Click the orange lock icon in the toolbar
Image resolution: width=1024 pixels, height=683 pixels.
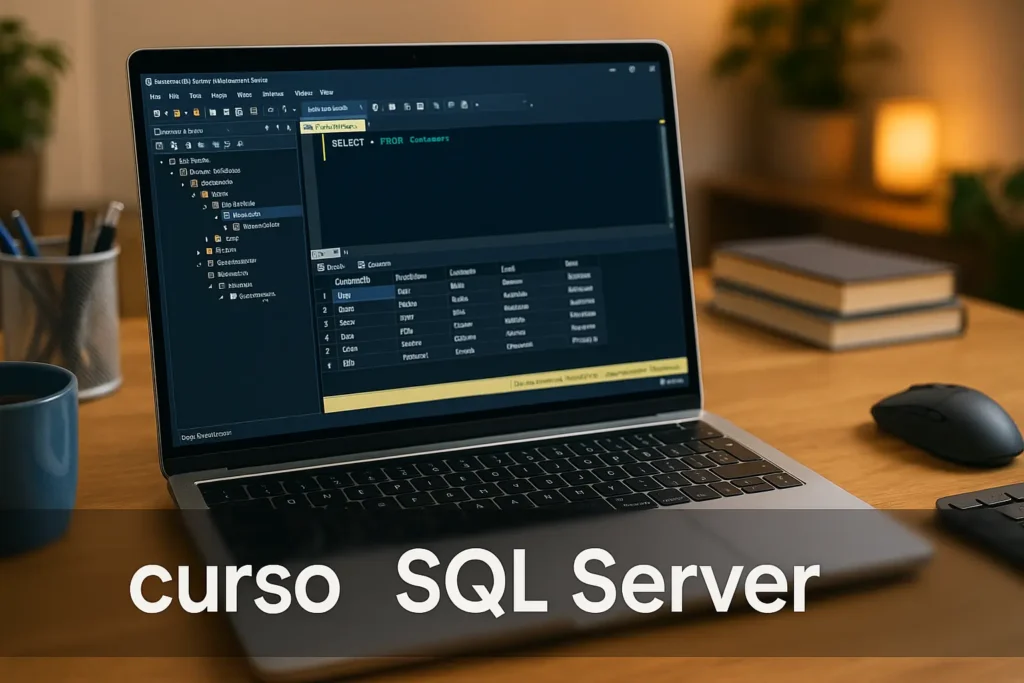pos(196,112)
